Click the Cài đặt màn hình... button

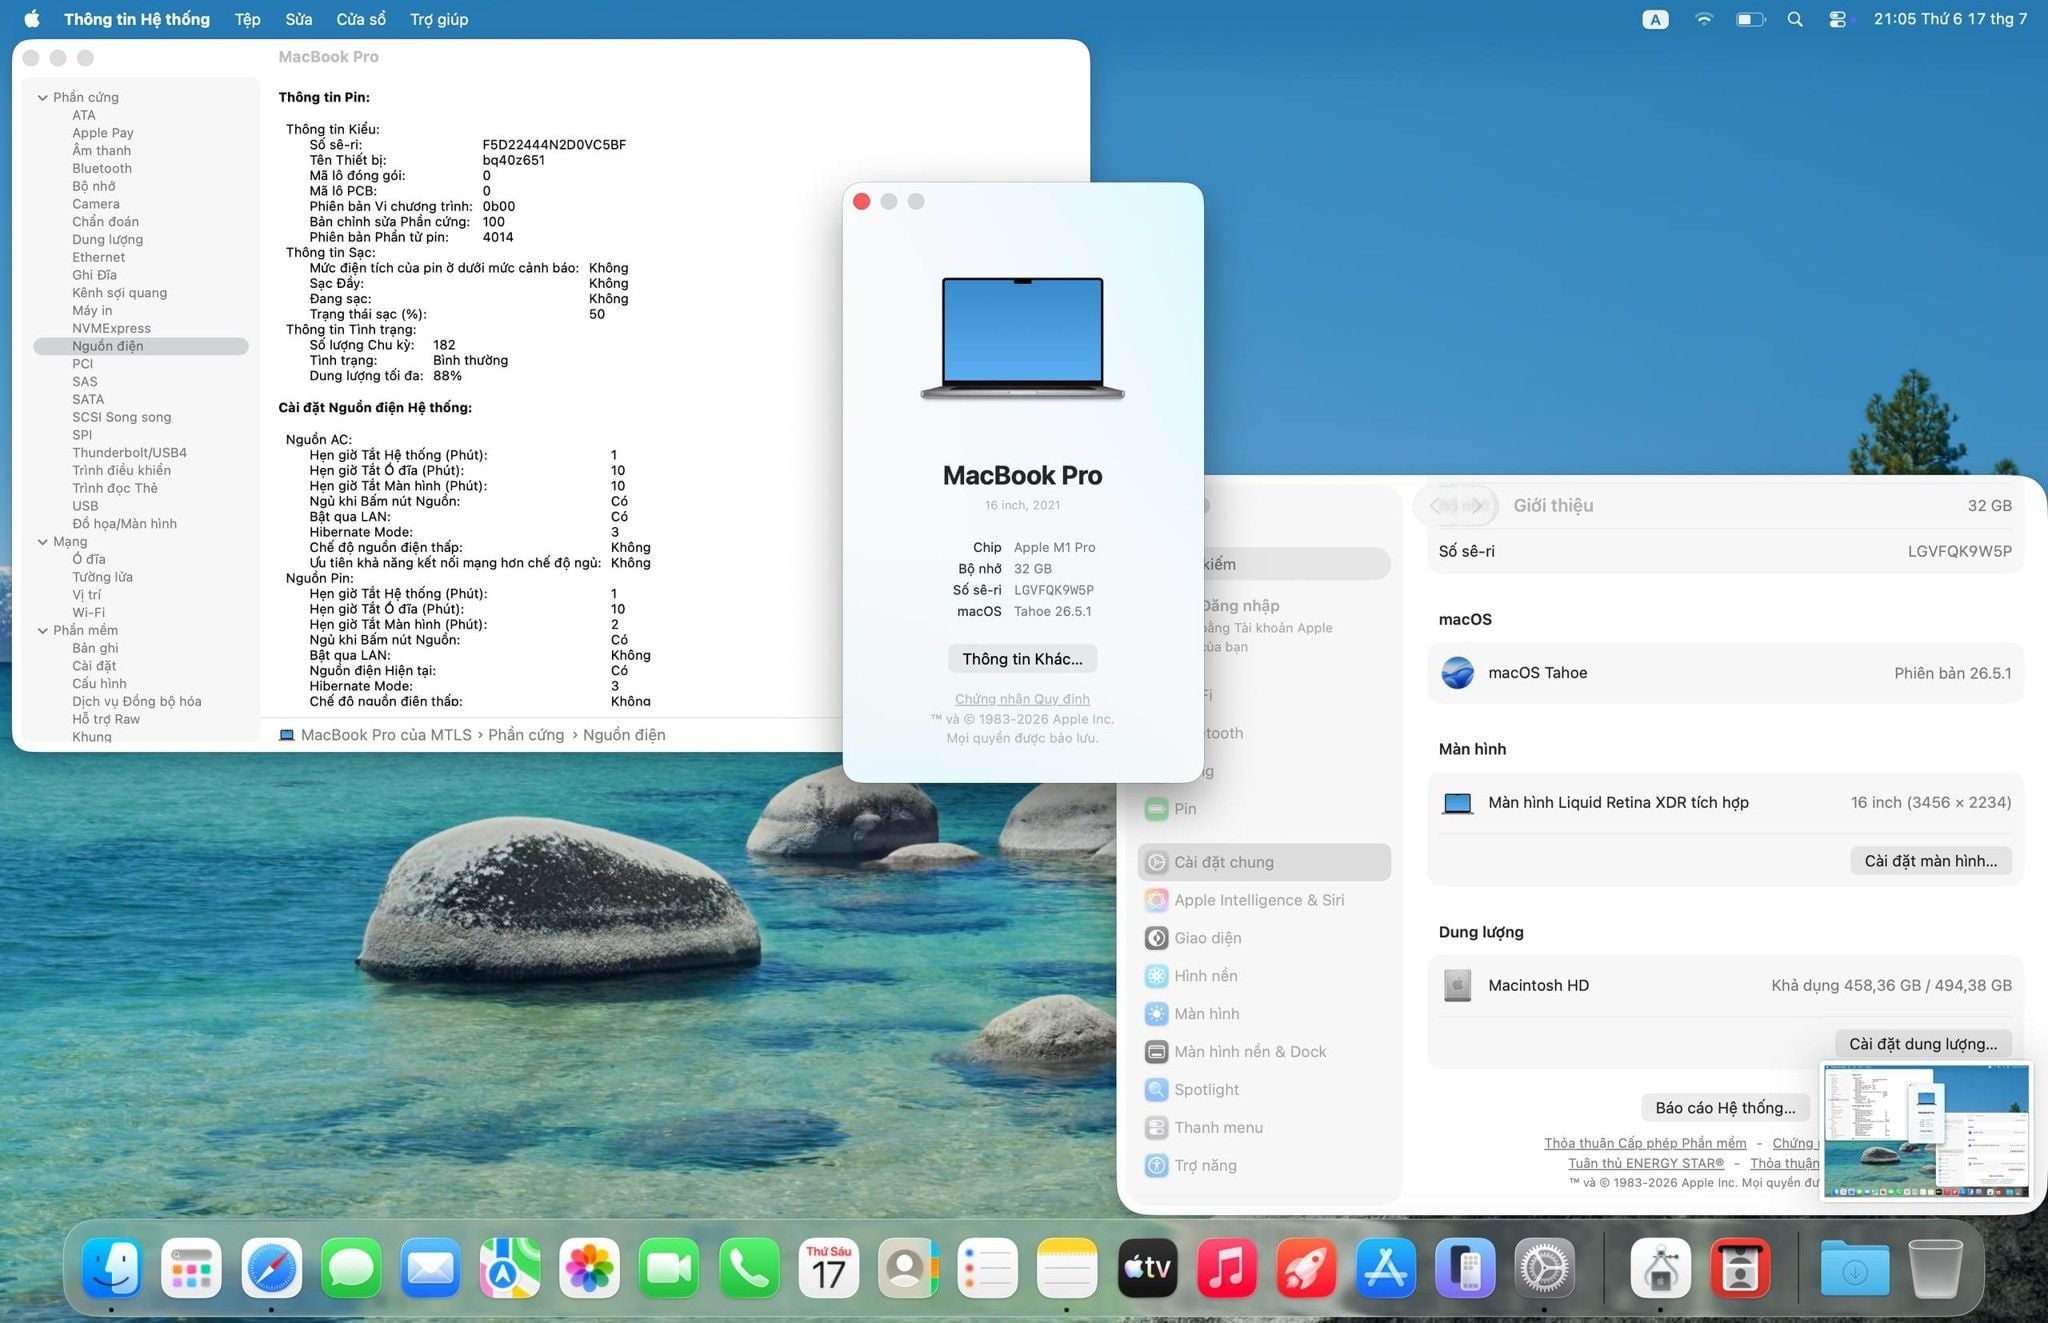[x=1930, y=861]
